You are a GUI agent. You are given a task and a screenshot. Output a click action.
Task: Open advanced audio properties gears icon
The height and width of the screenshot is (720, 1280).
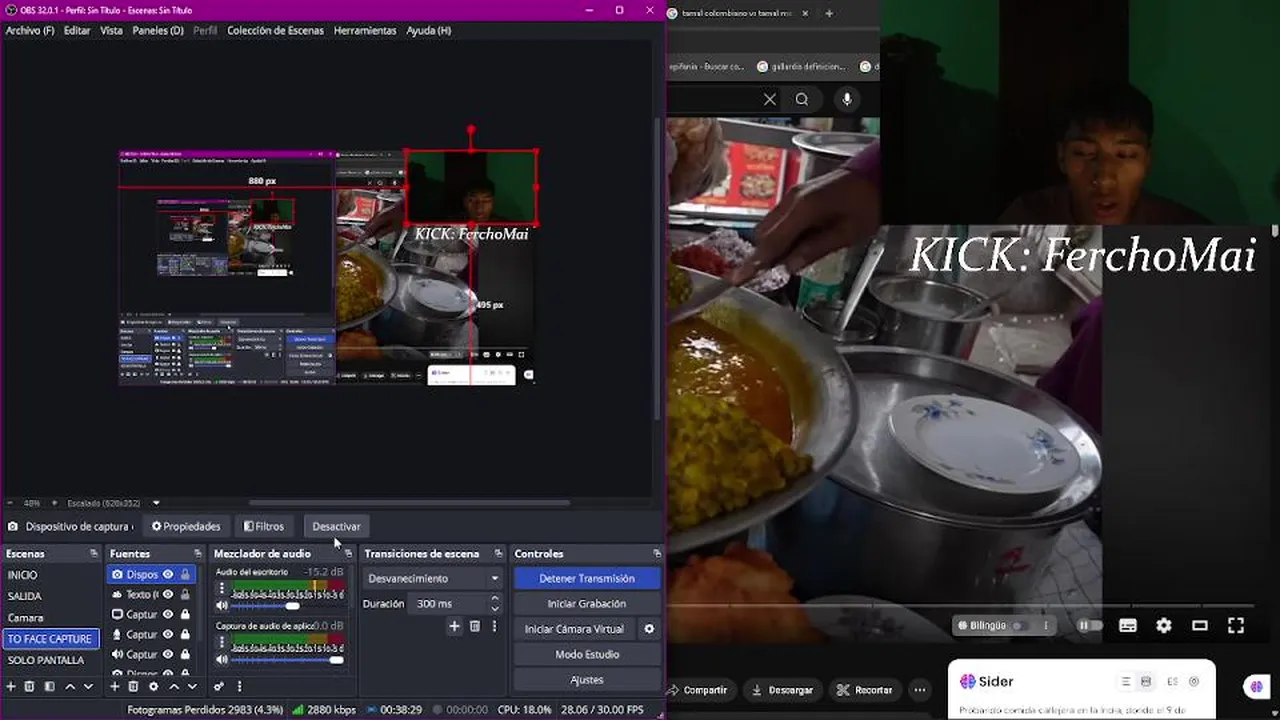pyautogui.click(x=219, y=686)
